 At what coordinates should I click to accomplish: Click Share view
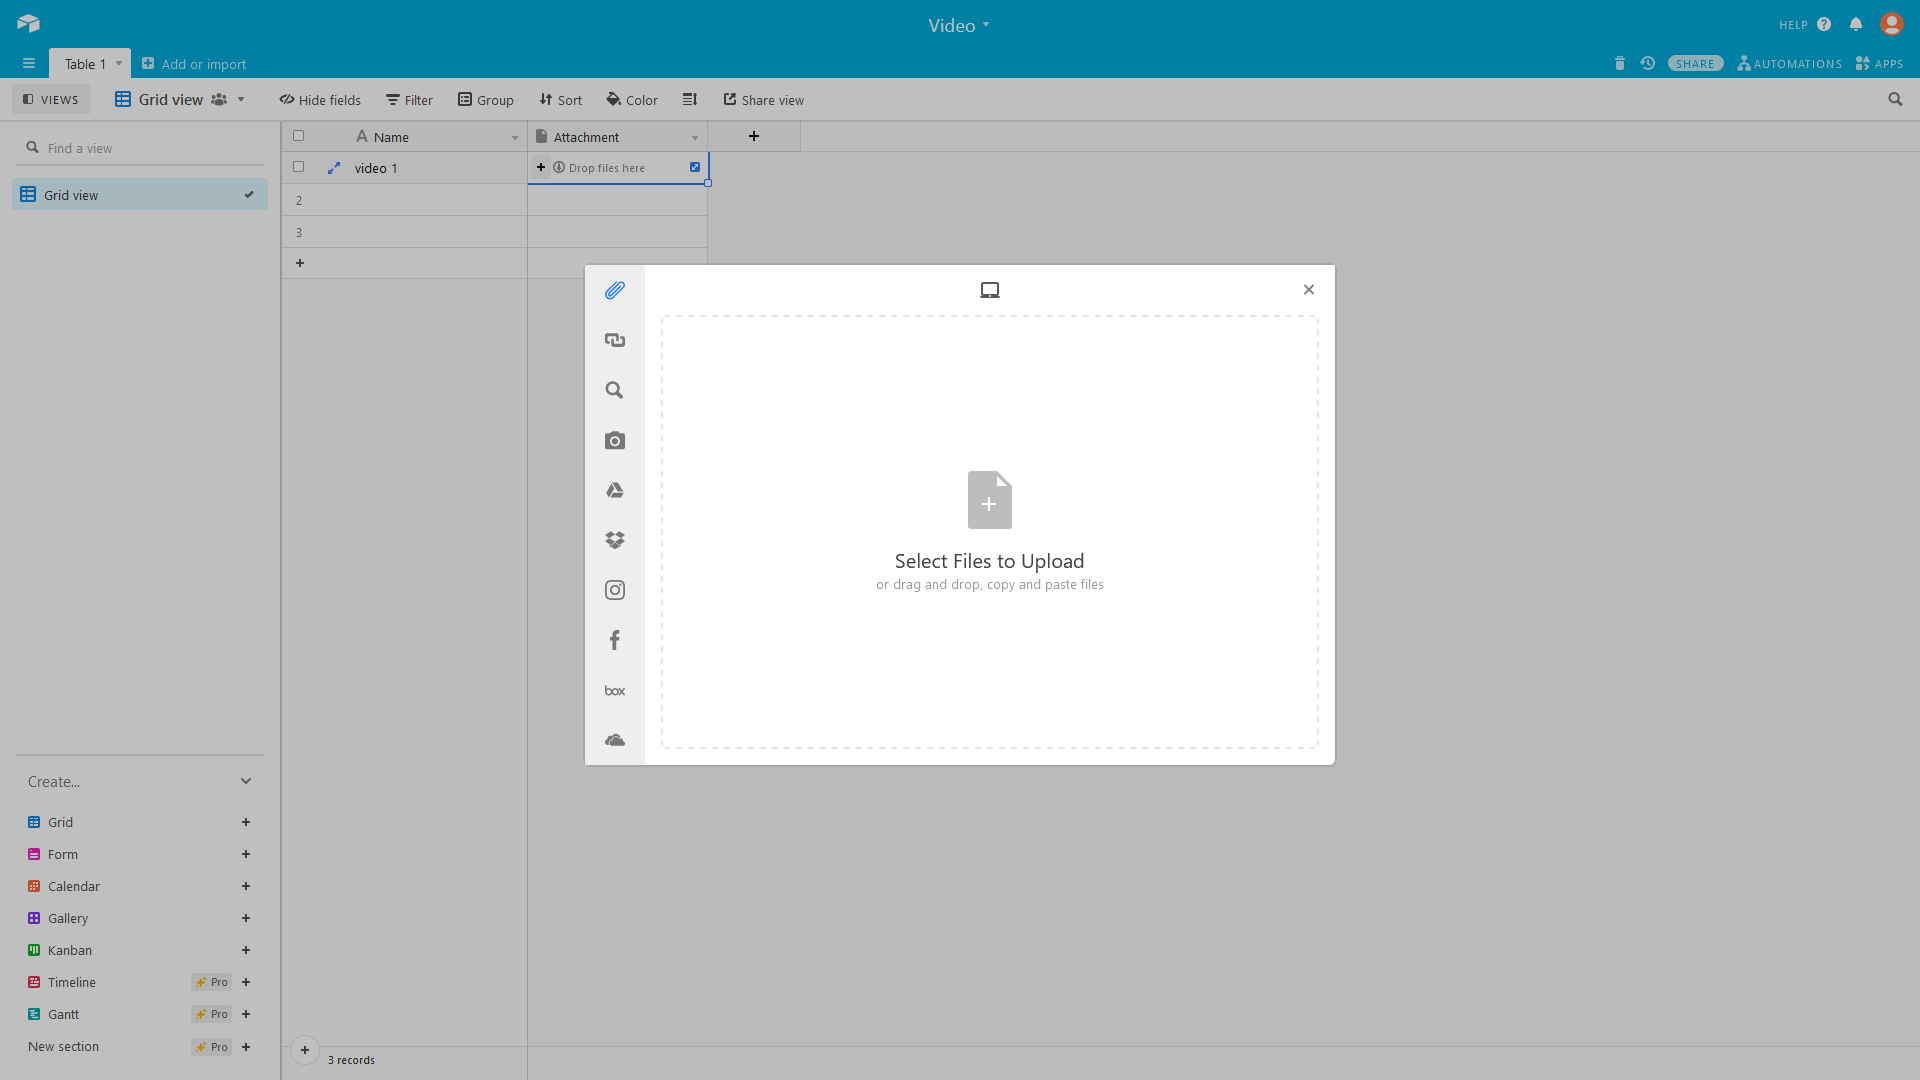click(x=764, y=99)
